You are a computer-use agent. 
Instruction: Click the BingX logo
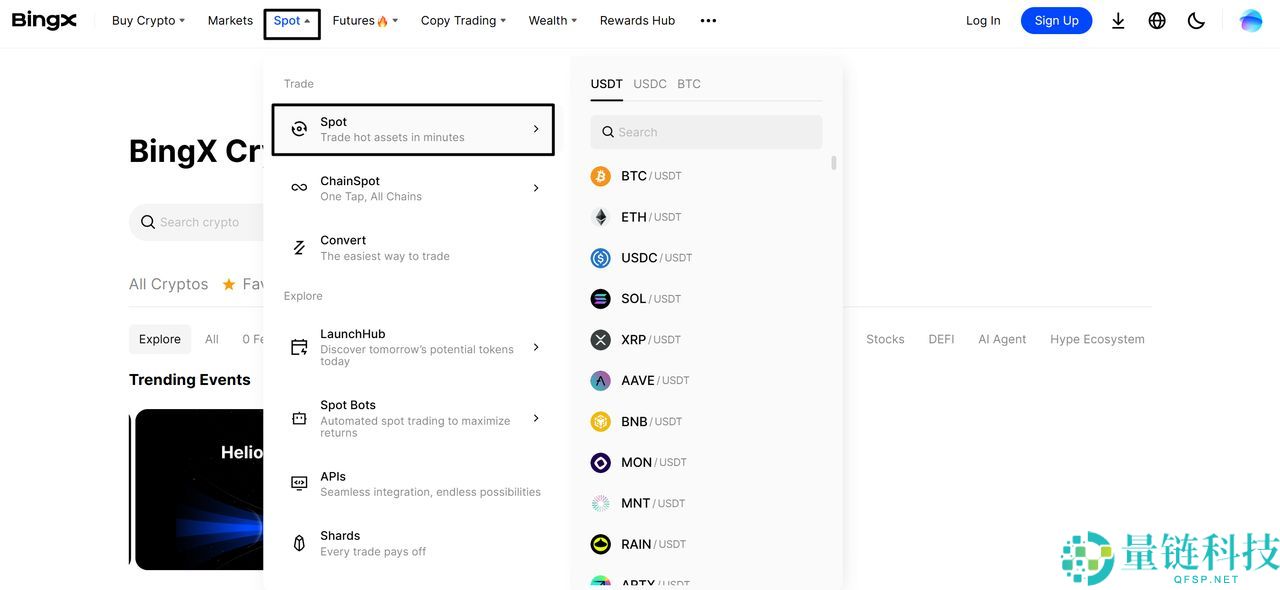pyautogui.click(x=44, y=20)
